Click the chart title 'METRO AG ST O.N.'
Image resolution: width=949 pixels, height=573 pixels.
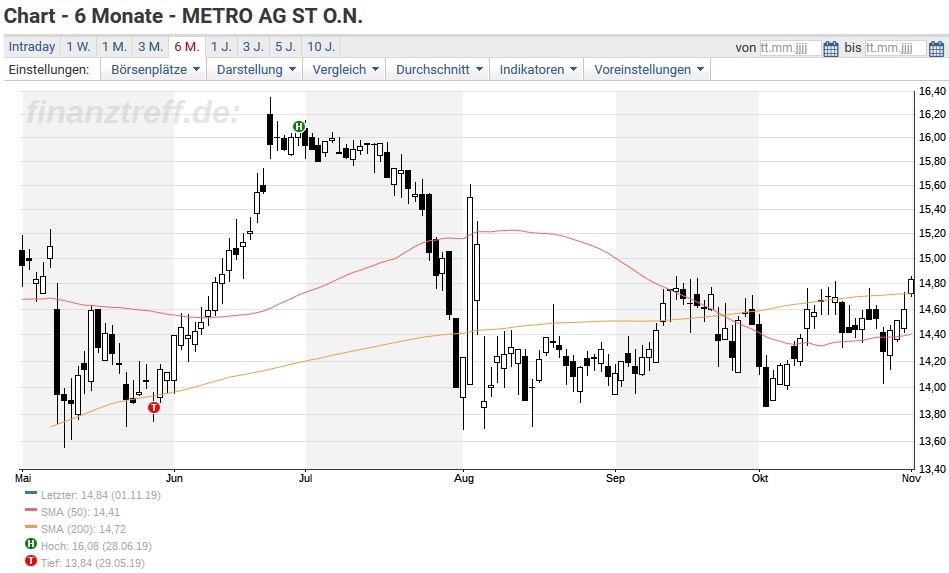point(272,16)
